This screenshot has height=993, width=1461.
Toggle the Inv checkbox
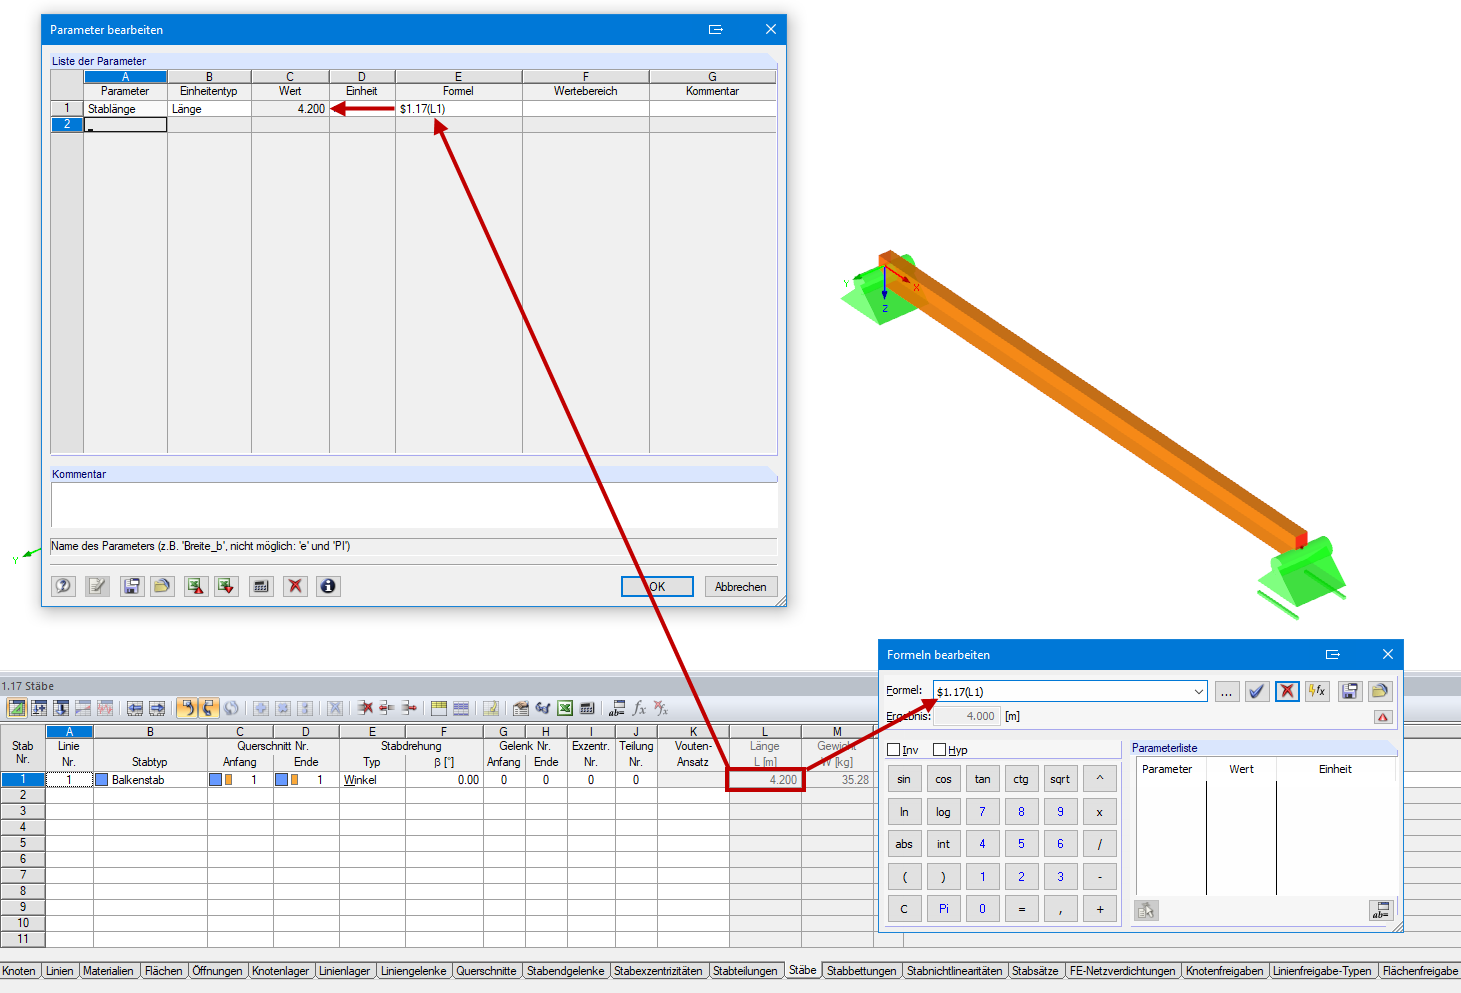(894, 750)
